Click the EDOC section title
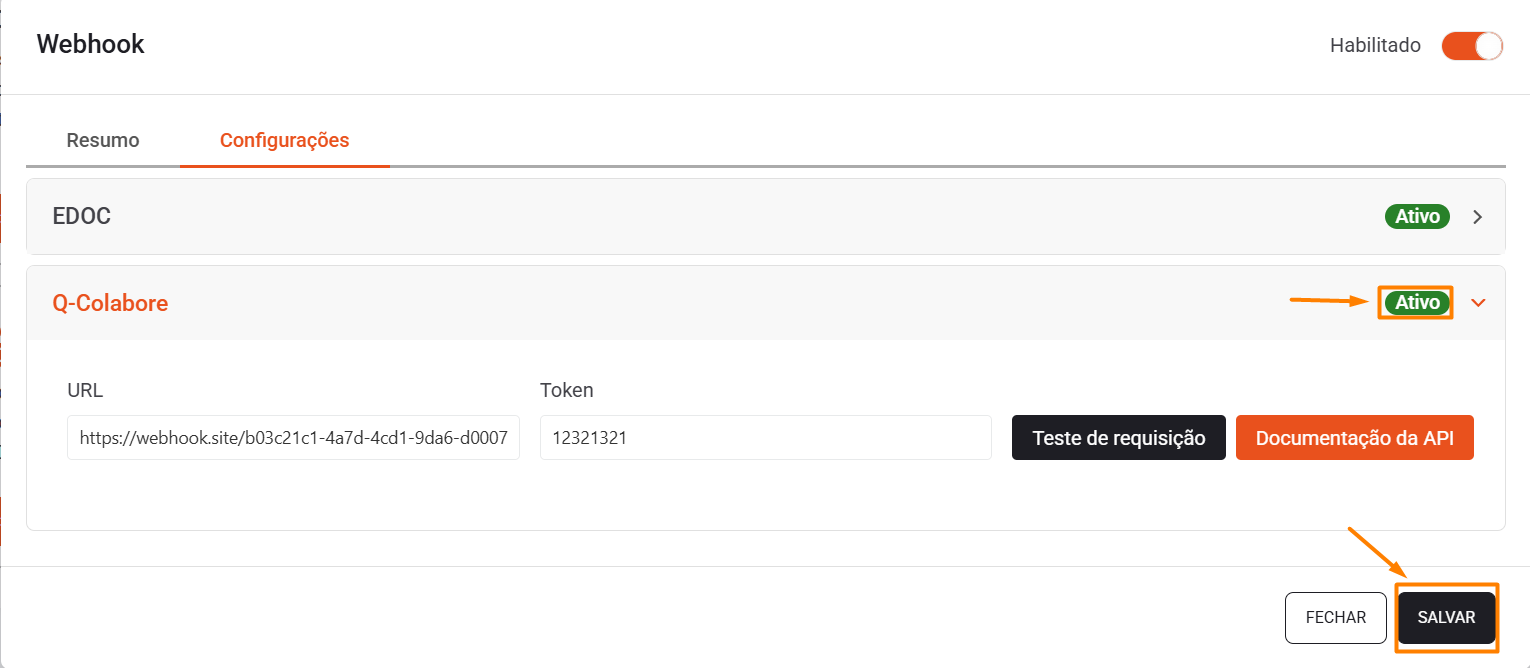Screen dimensions: 1530x668 [x=81, y=216]
